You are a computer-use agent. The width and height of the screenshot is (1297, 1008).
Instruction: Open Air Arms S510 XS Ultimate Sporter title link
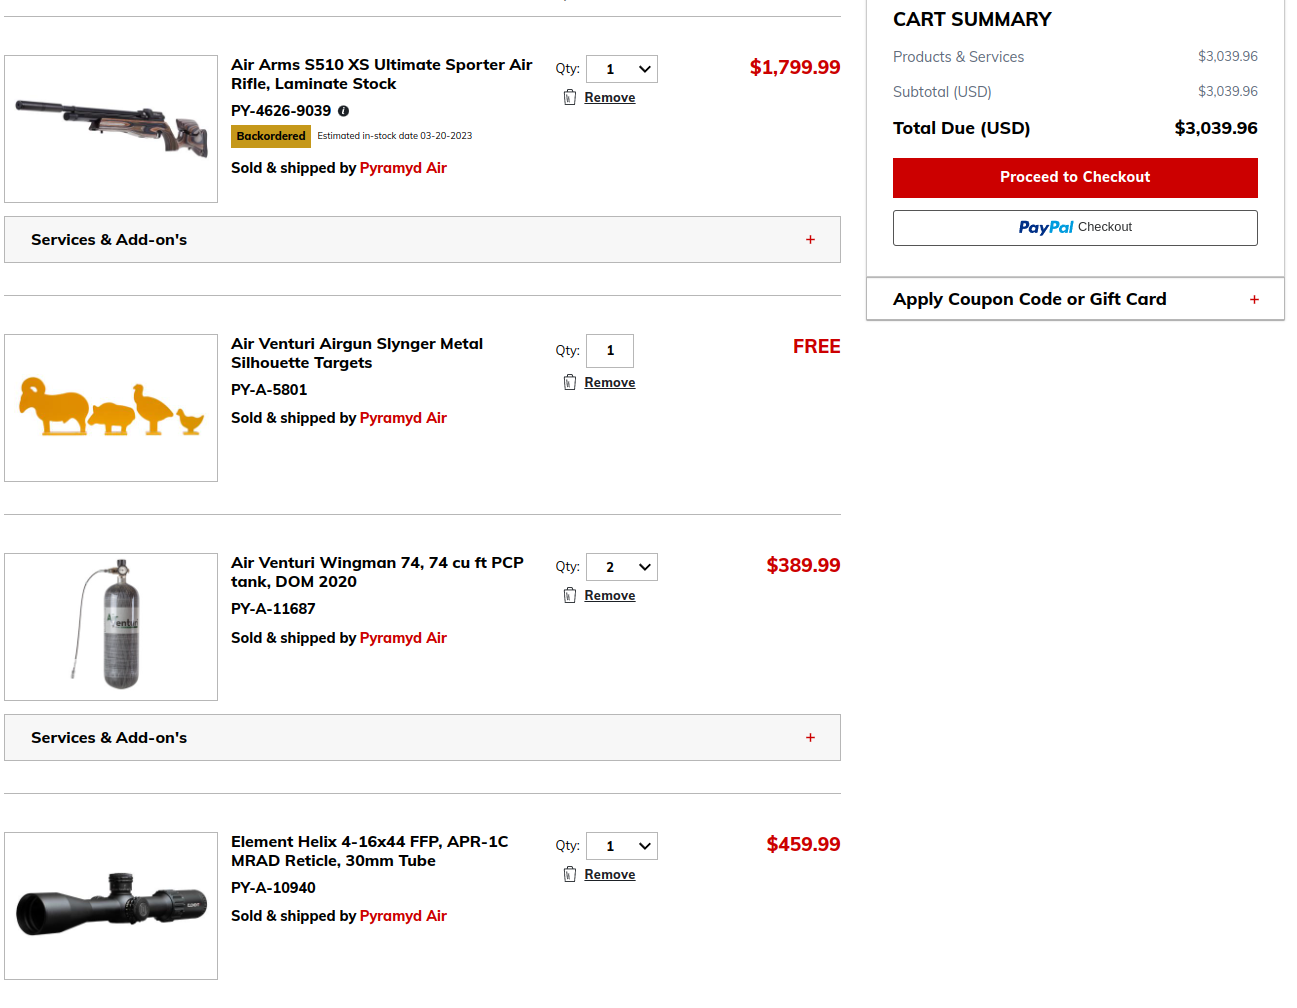pos(381,74)
